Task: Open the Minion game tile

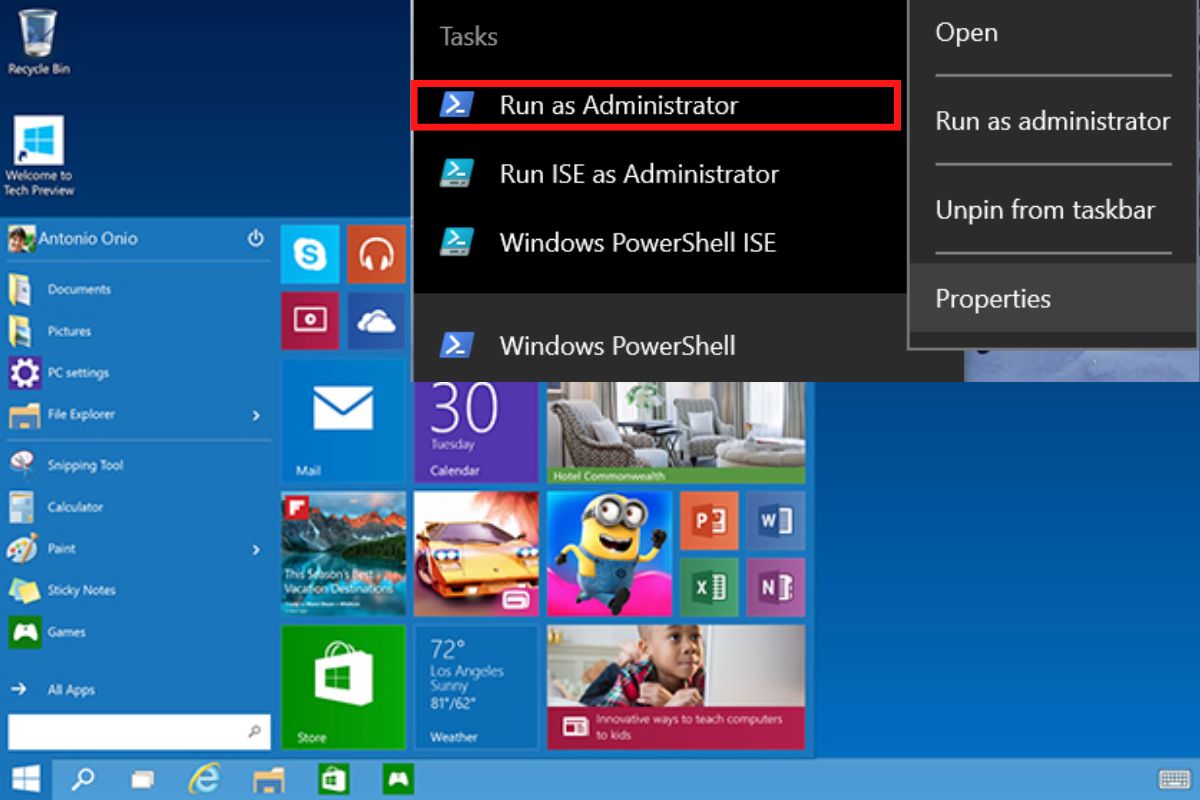Action: click(x=609, y=553)
